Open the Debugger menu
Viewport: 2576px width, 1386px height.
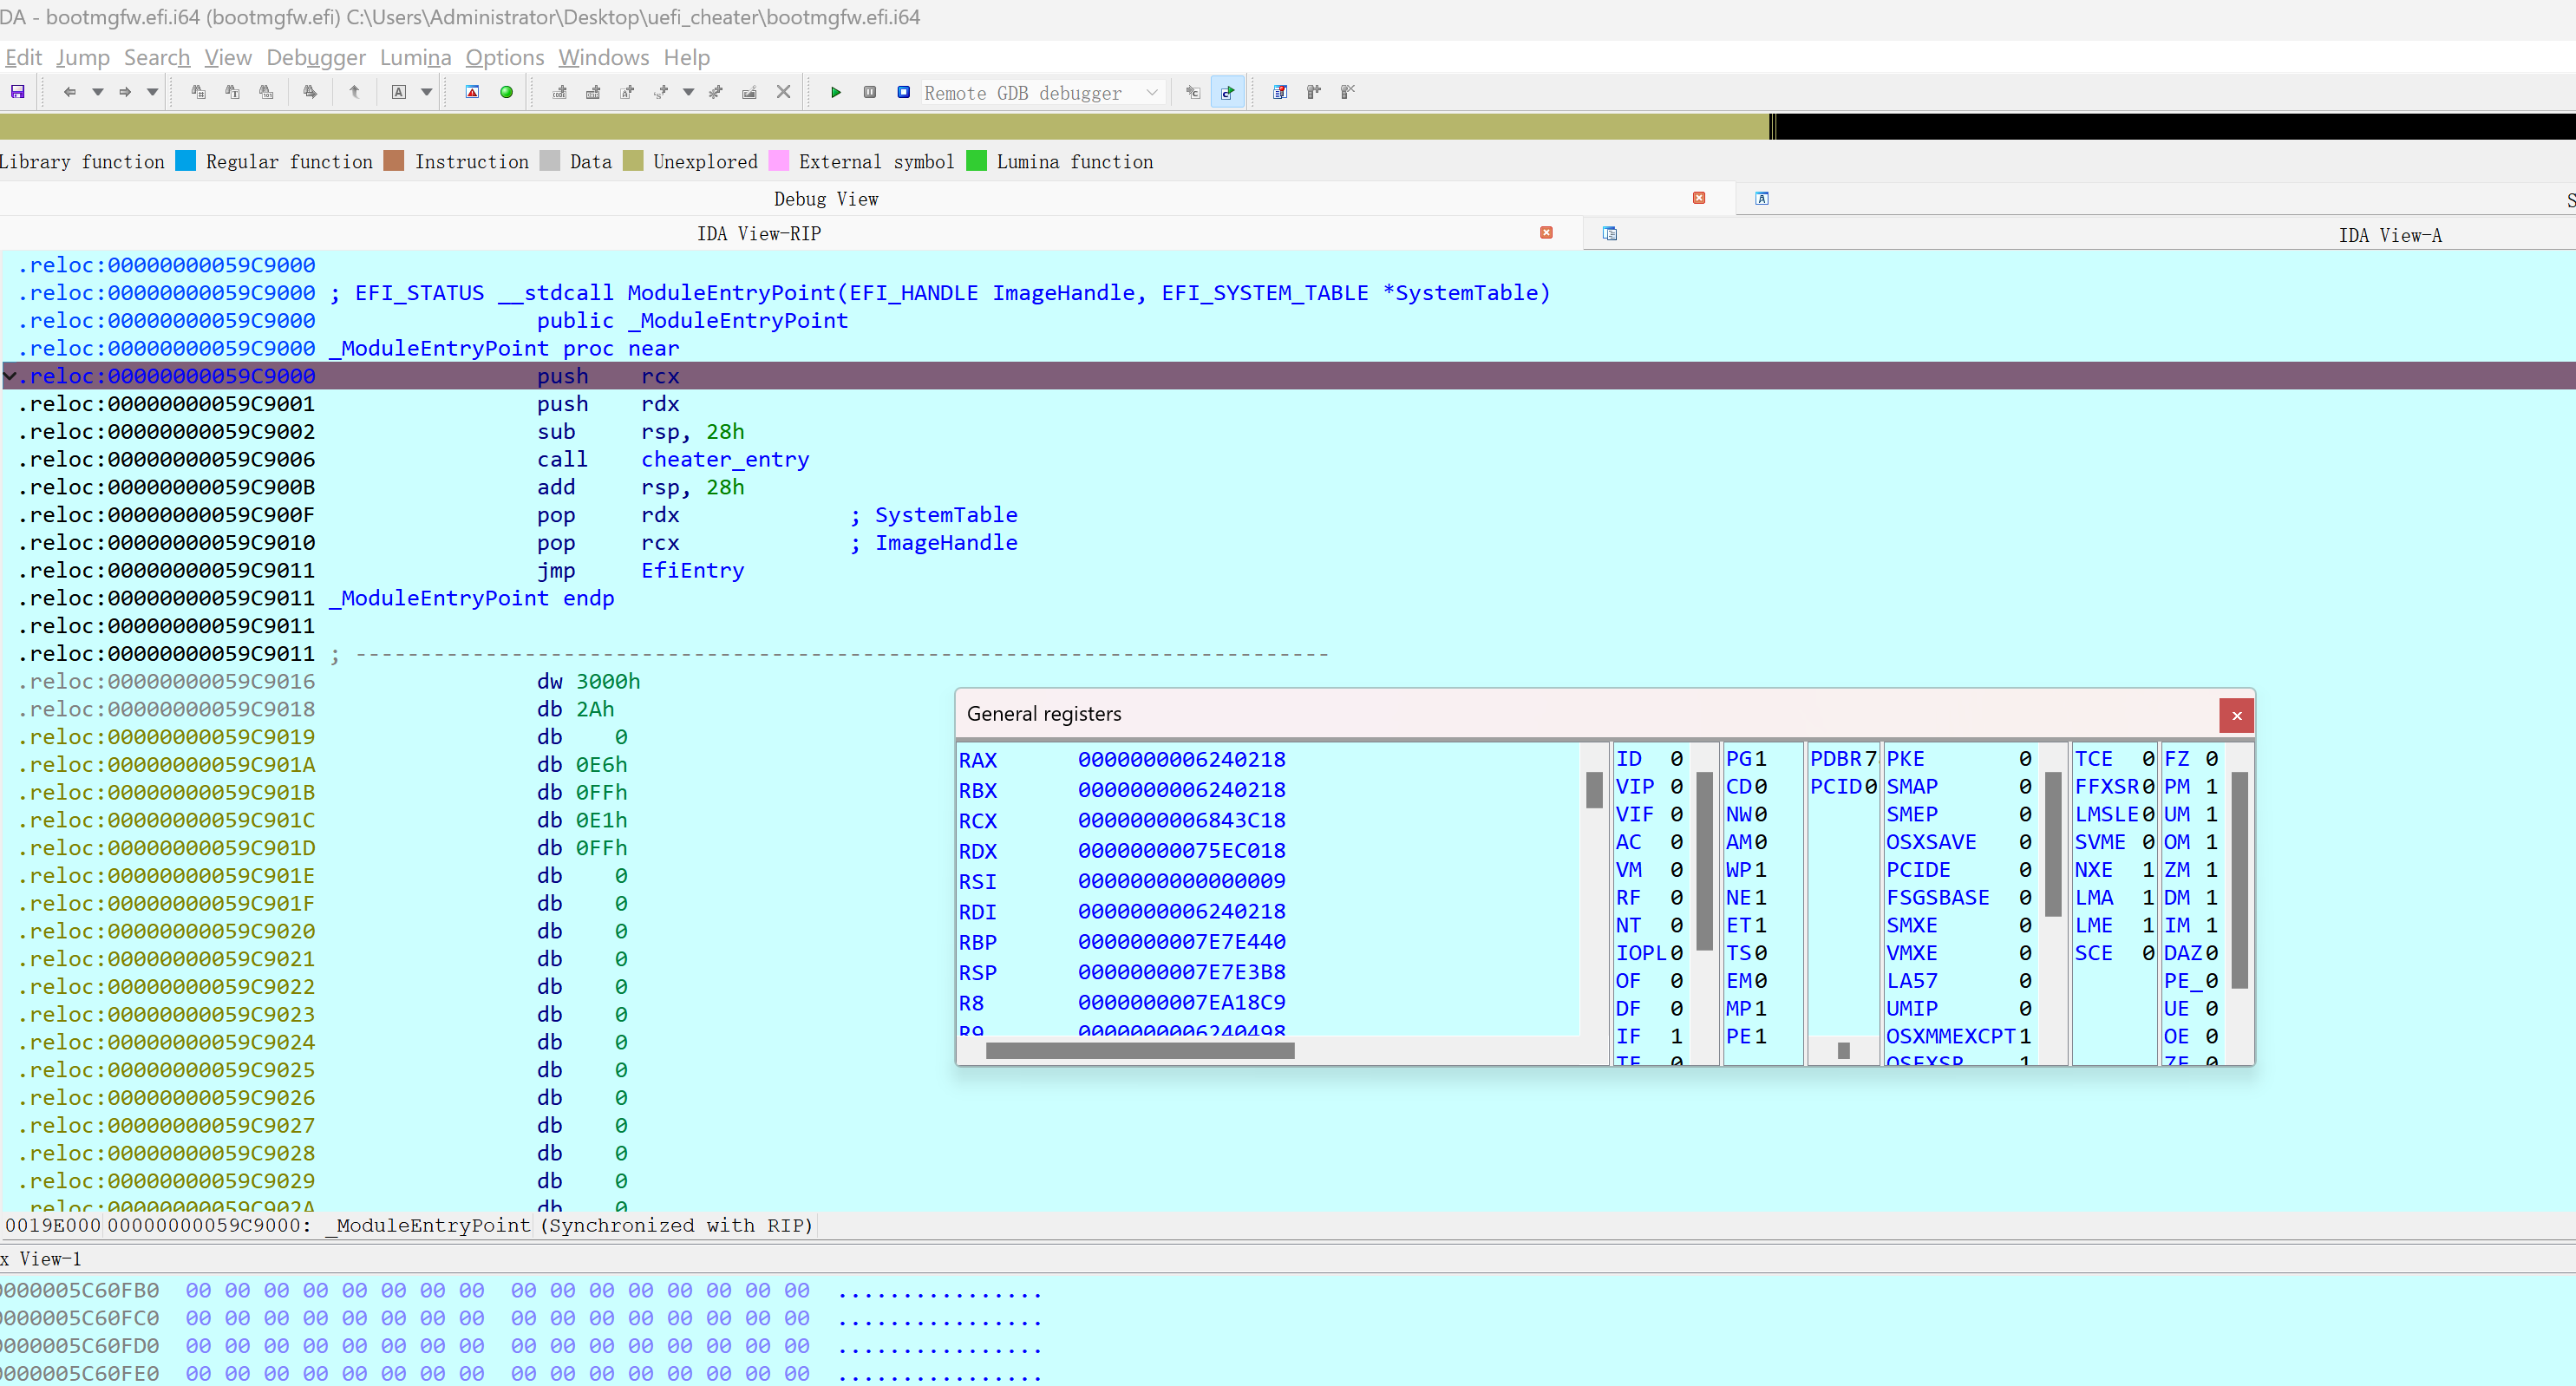tap(316, 57)
